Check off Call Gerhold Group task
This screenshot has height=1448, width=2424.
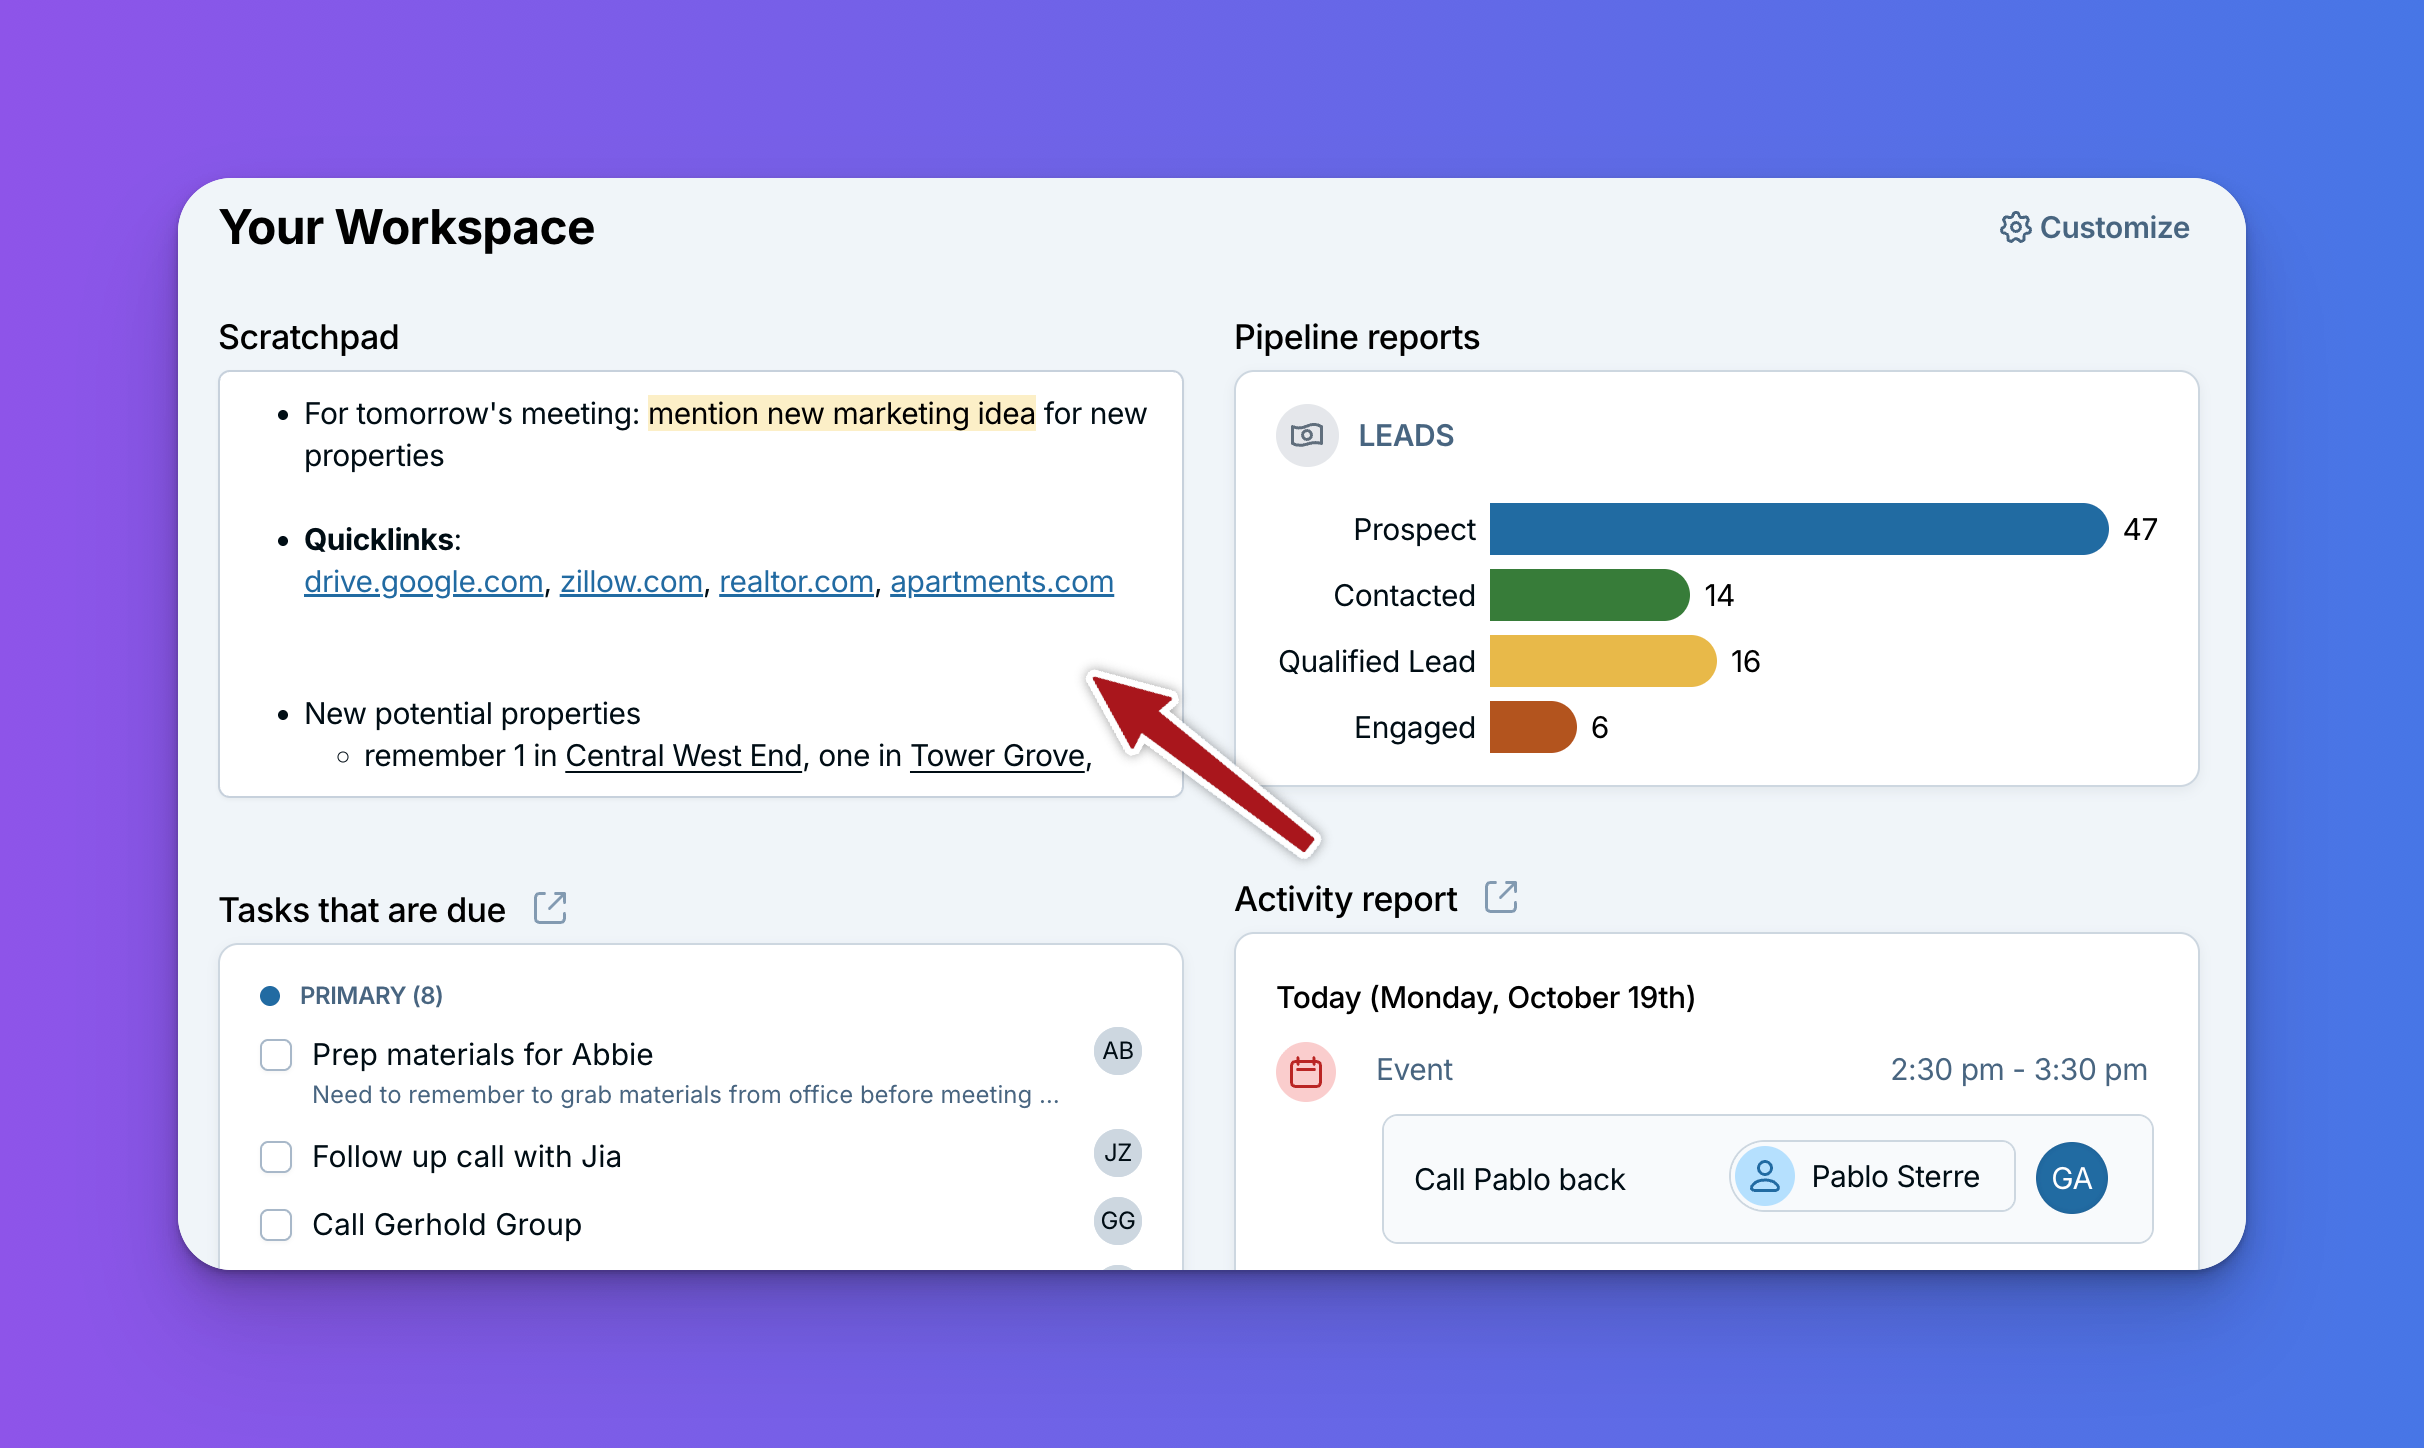[x=276, y=1225]
